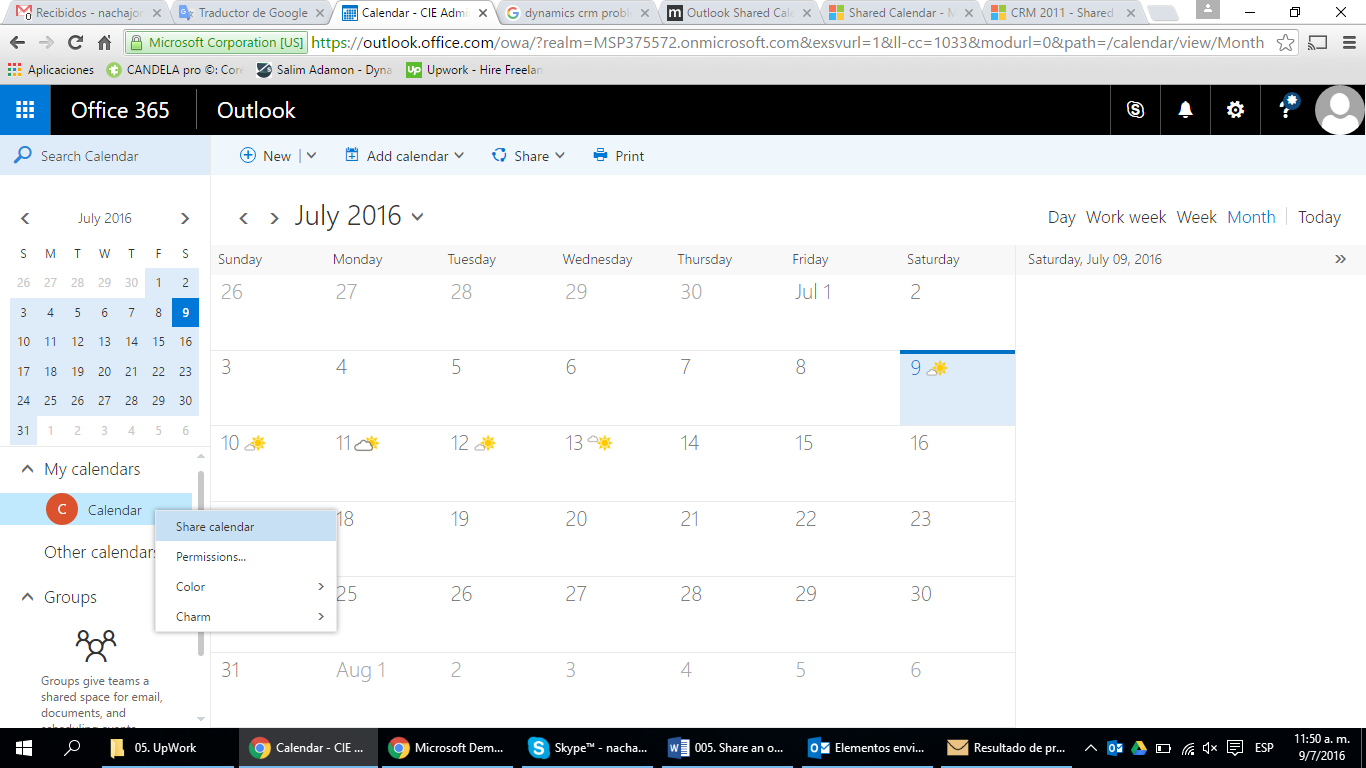
Task: Open the Word document in the taskbar
Action: [727, 748]
